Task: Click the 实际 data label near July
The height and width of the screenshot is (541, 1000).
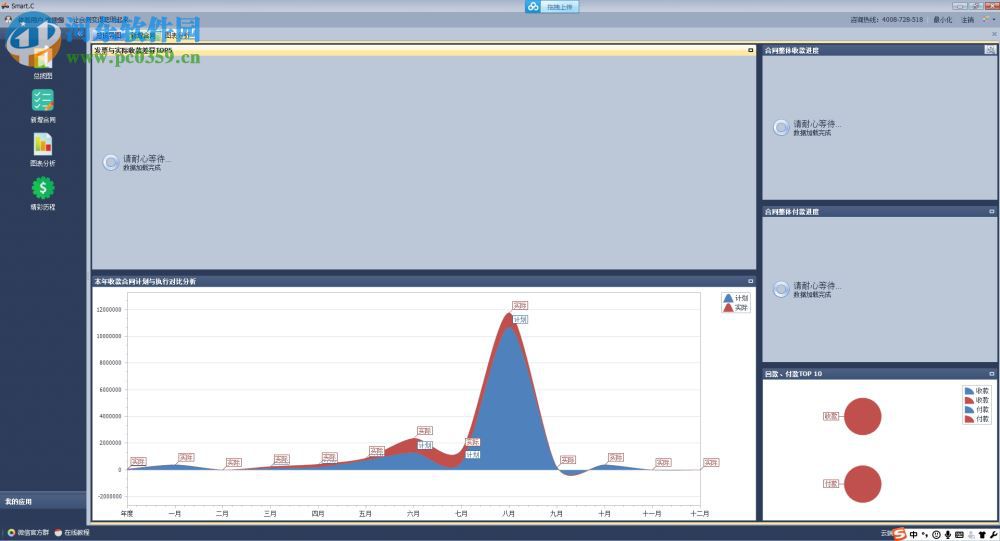Action: (472, 442)
